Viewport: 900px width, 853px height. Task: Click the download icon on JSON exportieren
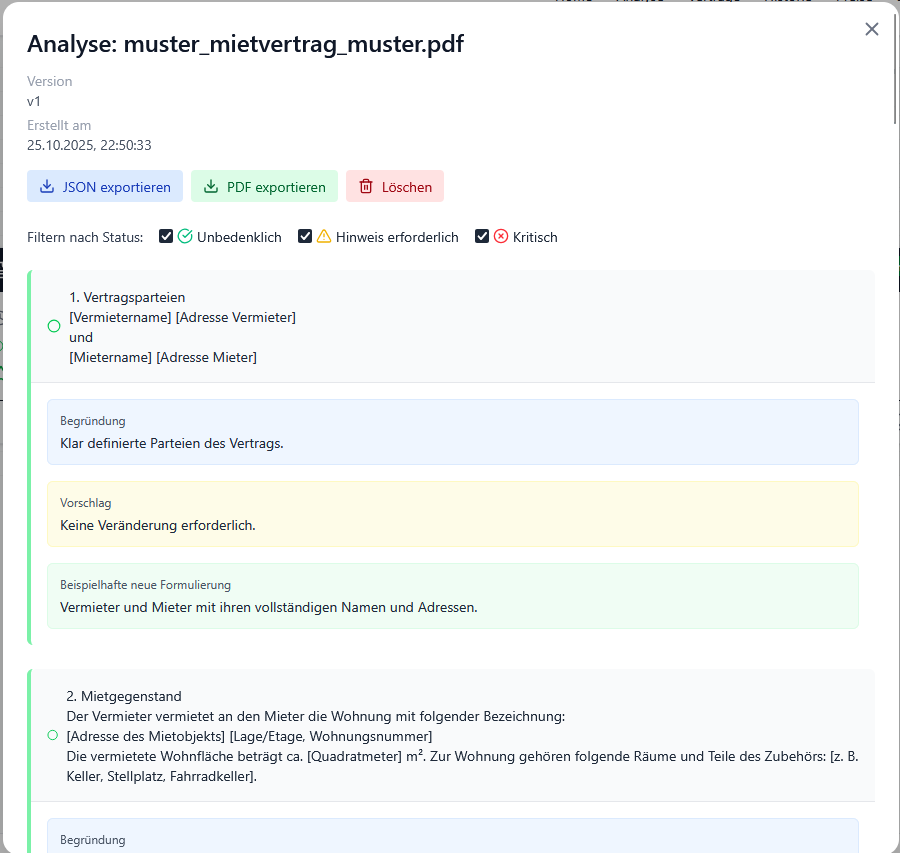click(x=47, y=187)
